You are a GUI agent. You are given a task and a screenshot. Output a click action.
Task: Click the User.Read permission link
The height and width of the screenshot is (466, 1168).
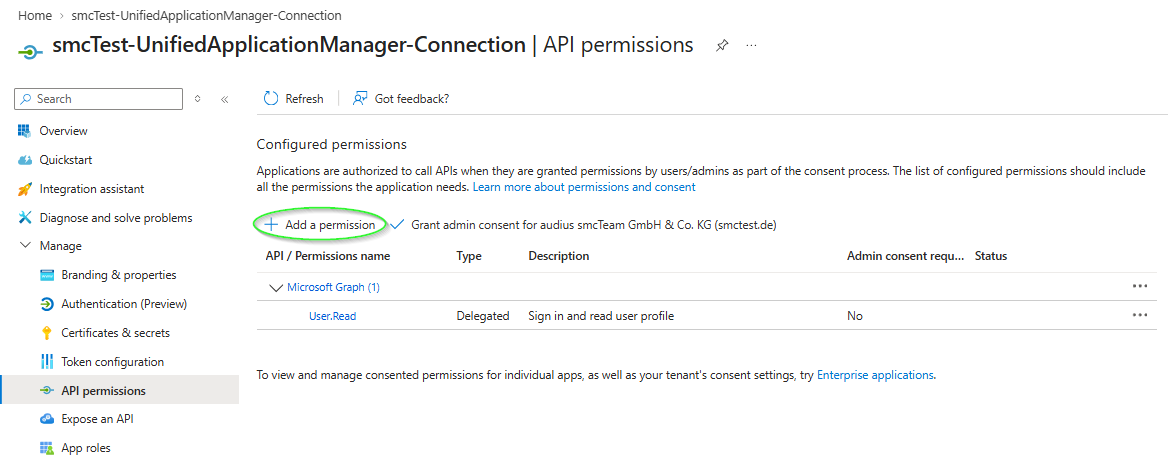[x=332, y=316]
